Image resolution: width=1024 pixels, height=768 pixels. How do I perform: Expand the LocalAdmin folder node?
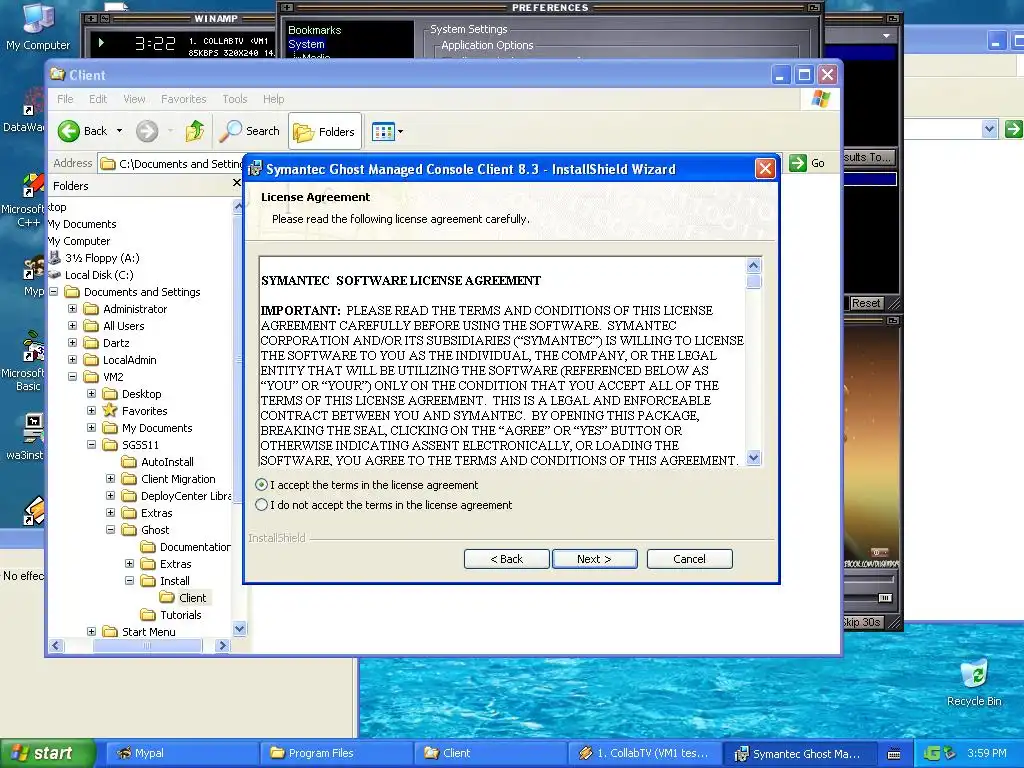click(72, 360)
